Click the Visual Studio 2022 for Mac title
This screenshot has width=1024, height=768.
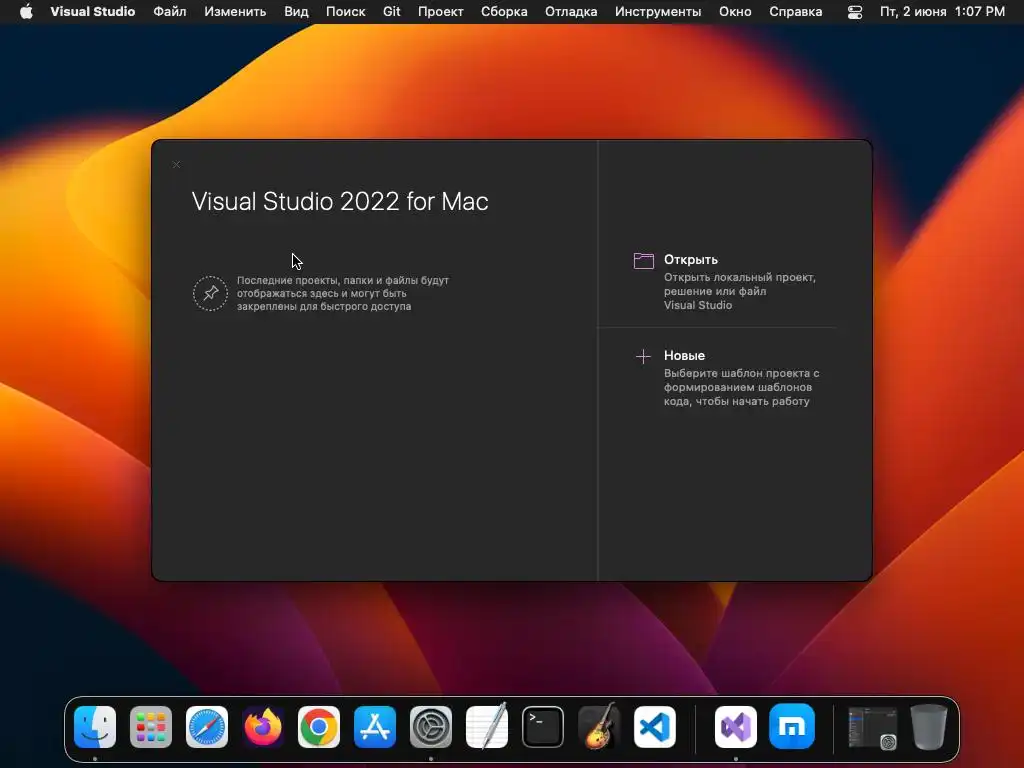(340, 201)
